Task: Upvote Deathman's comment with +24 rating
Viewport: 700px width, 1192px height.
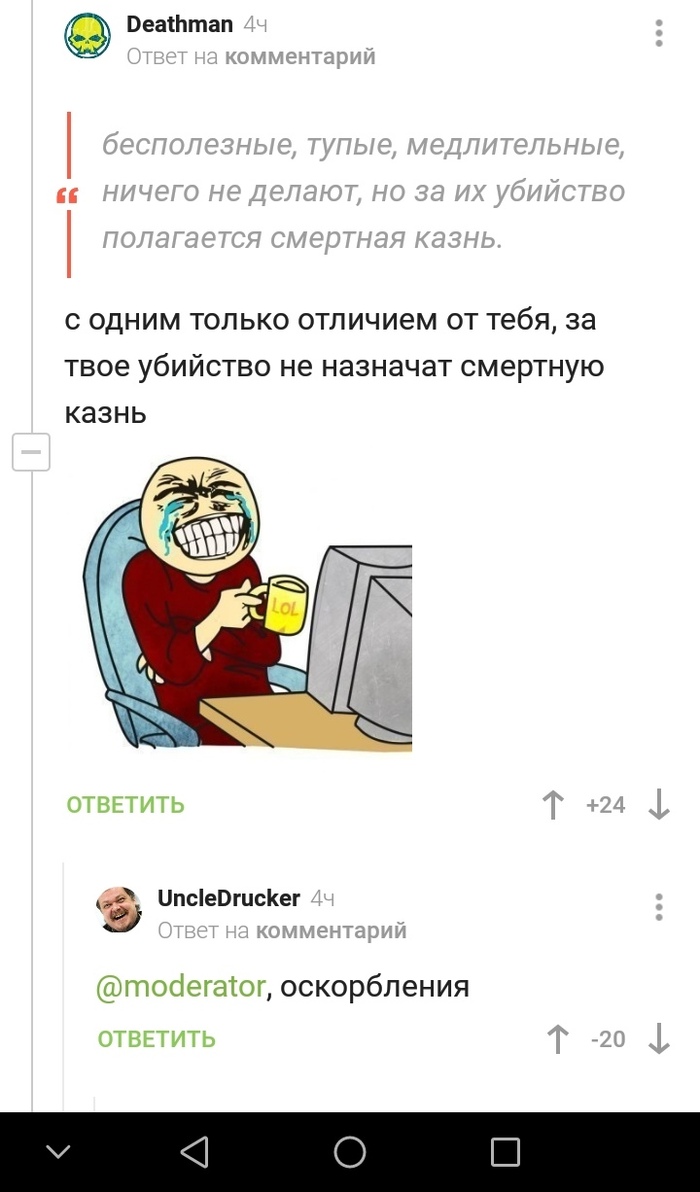Action: click(x=554, y=805)
